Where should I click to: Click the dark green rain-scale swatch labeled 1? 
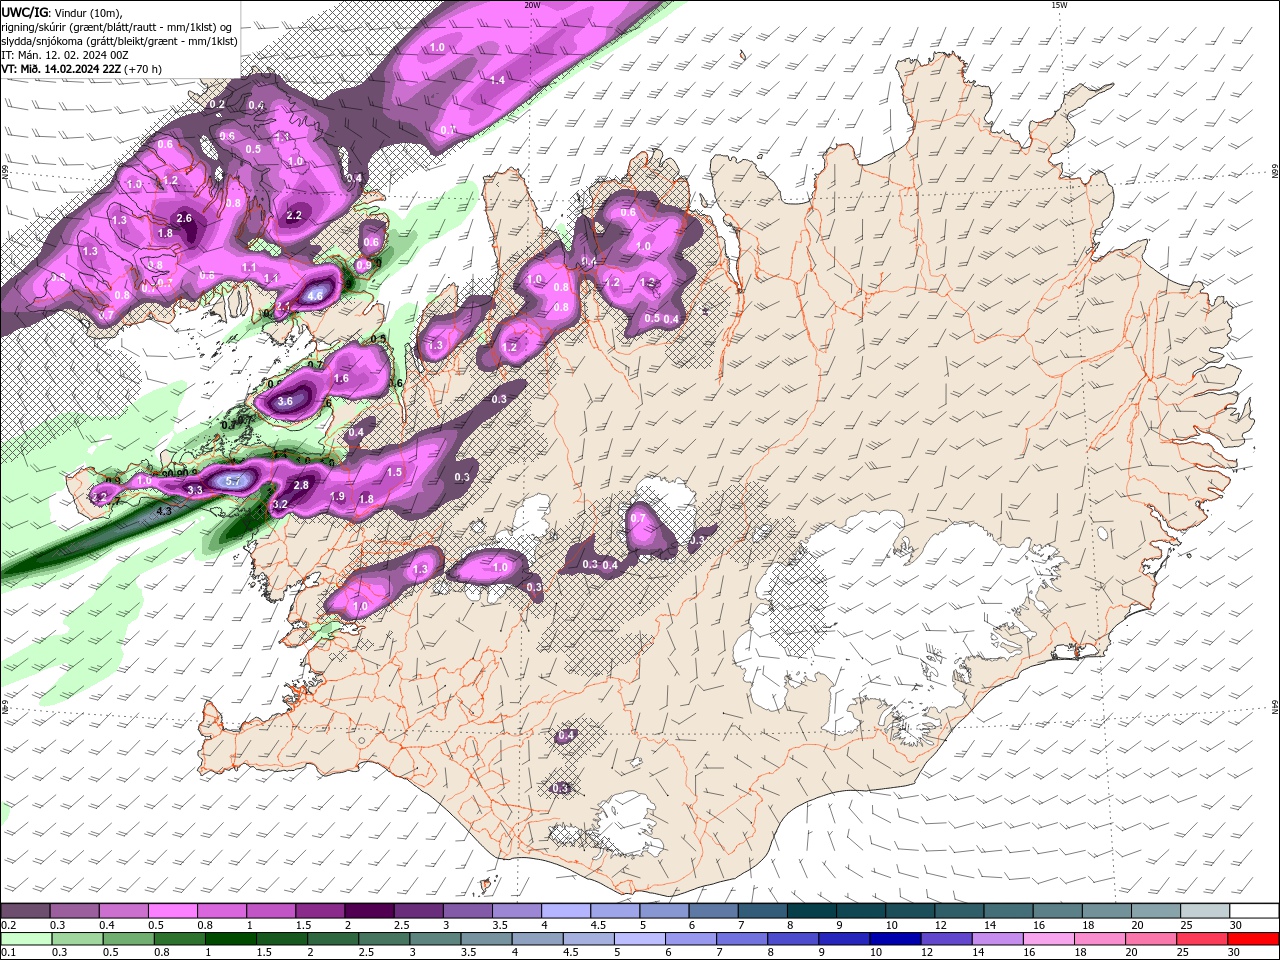pos(230,939)
